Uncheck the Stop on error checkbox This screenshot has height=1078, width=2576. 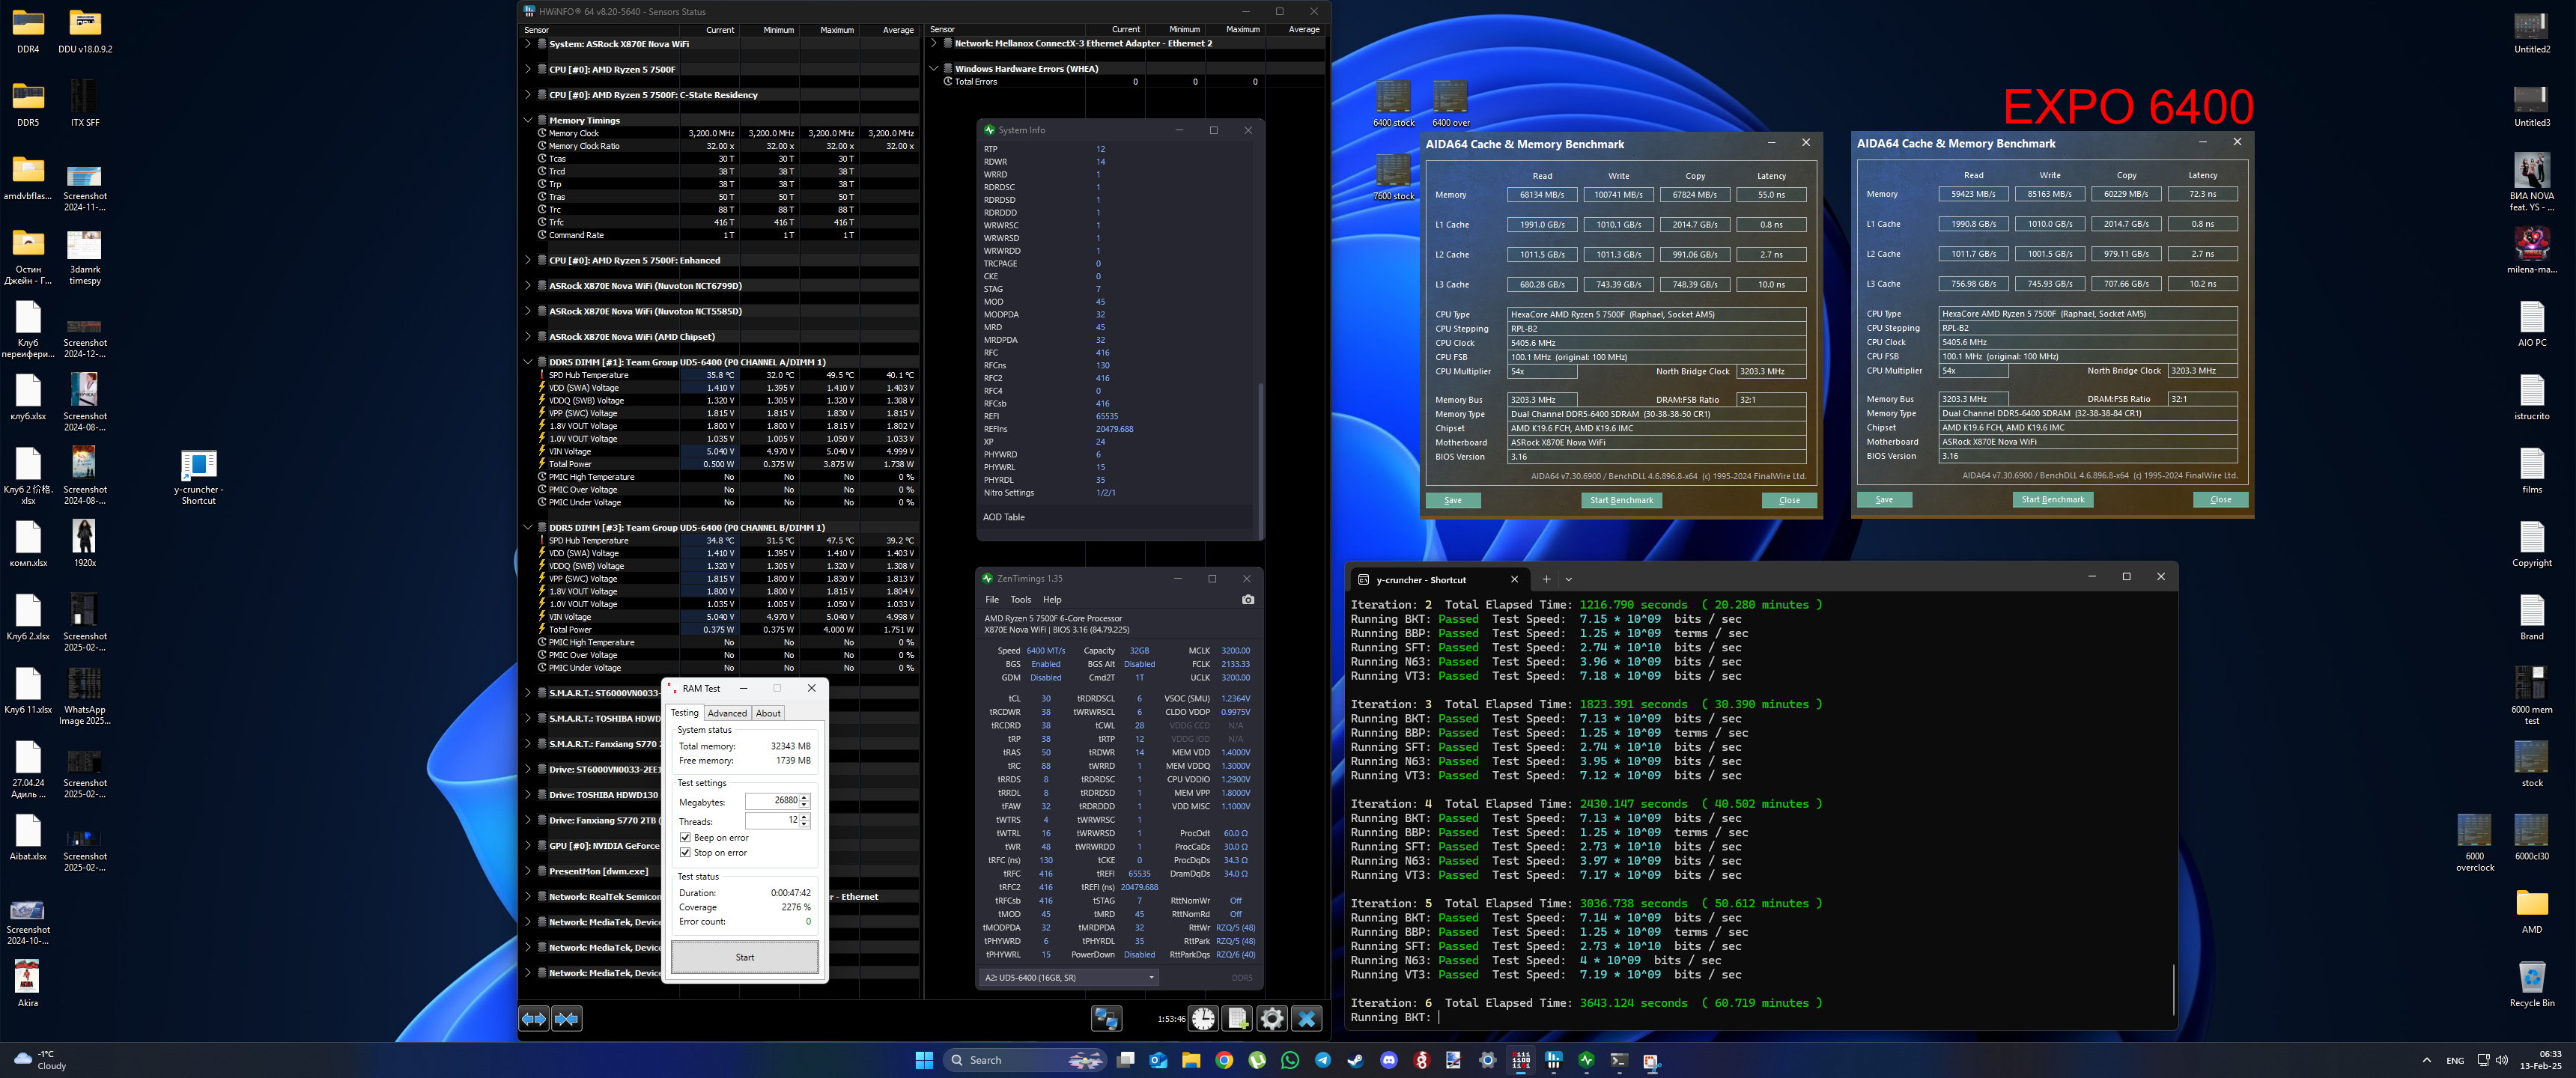point(685,853)
